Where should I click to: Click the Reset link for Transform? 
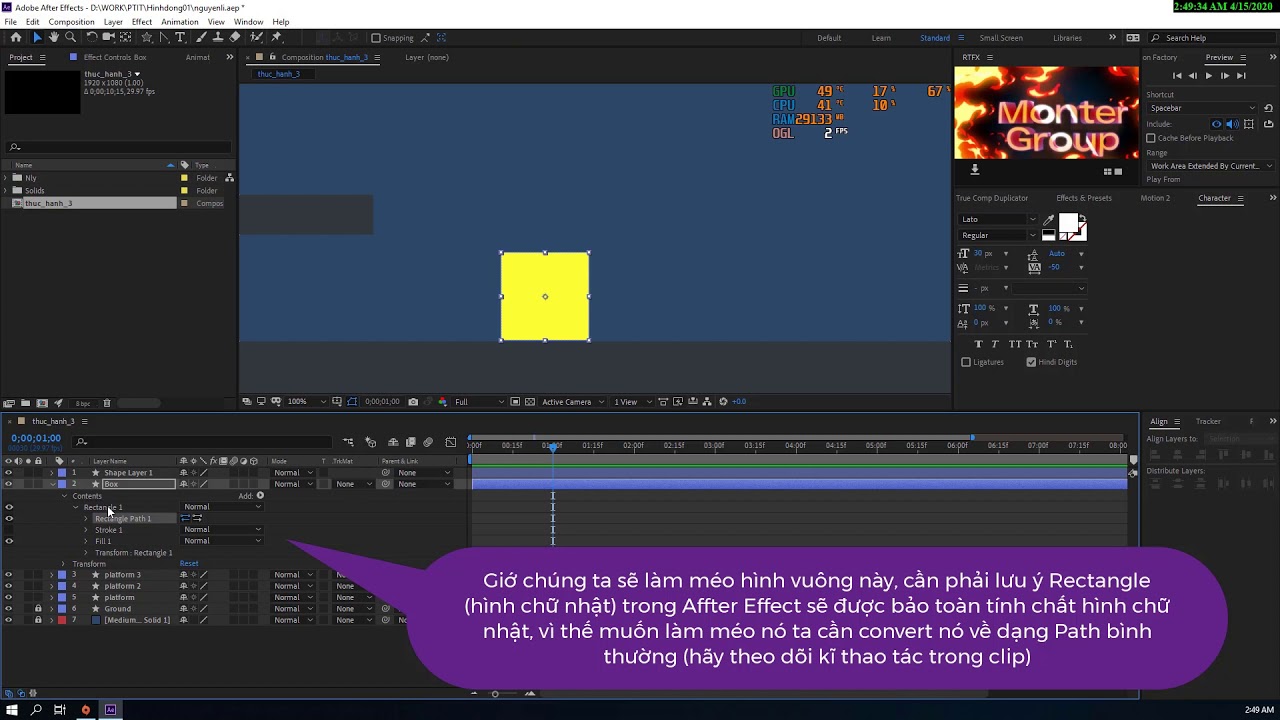tap(189, 564)
